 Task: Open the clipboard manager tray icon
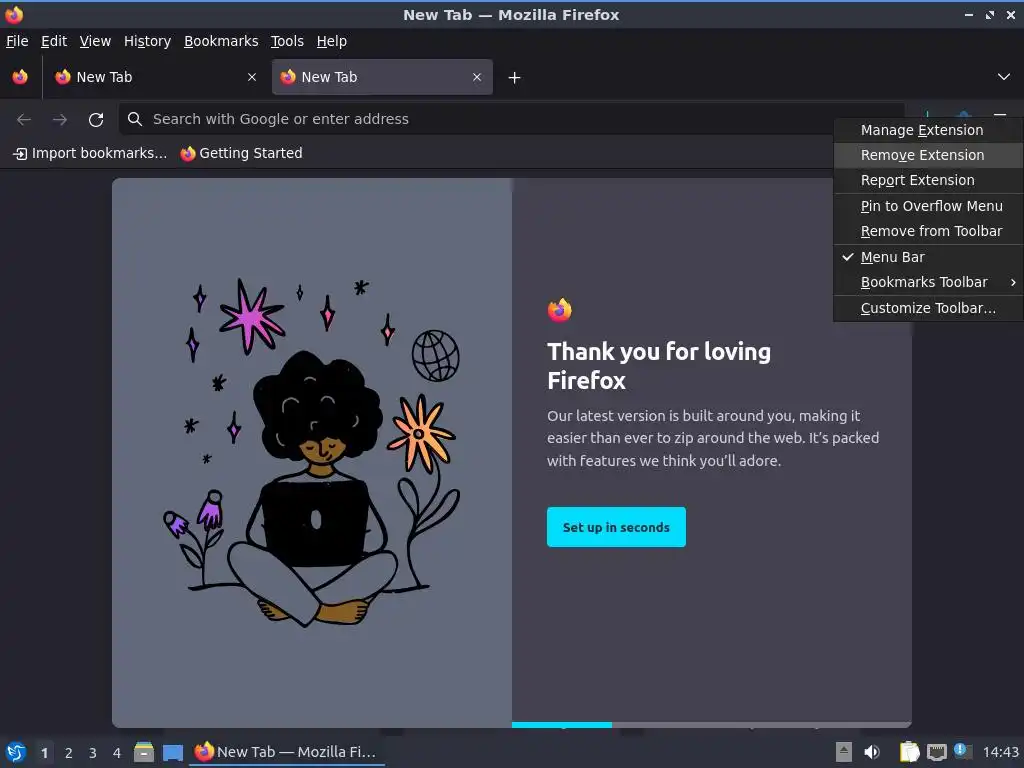click(909, 752)
